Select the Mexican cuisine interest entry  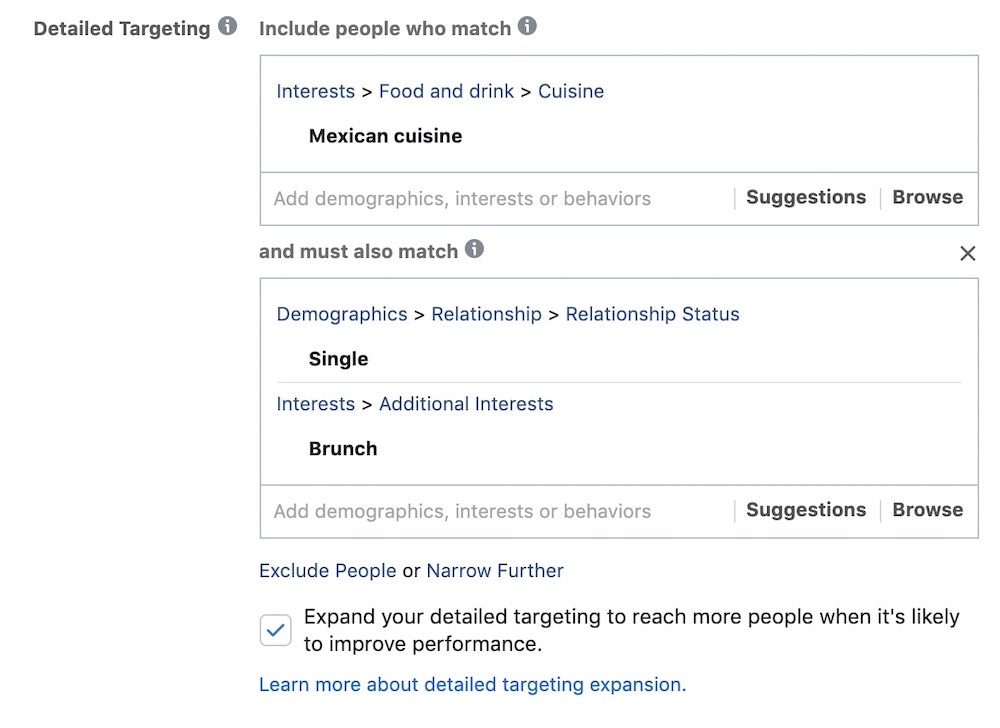coord(385,136)
